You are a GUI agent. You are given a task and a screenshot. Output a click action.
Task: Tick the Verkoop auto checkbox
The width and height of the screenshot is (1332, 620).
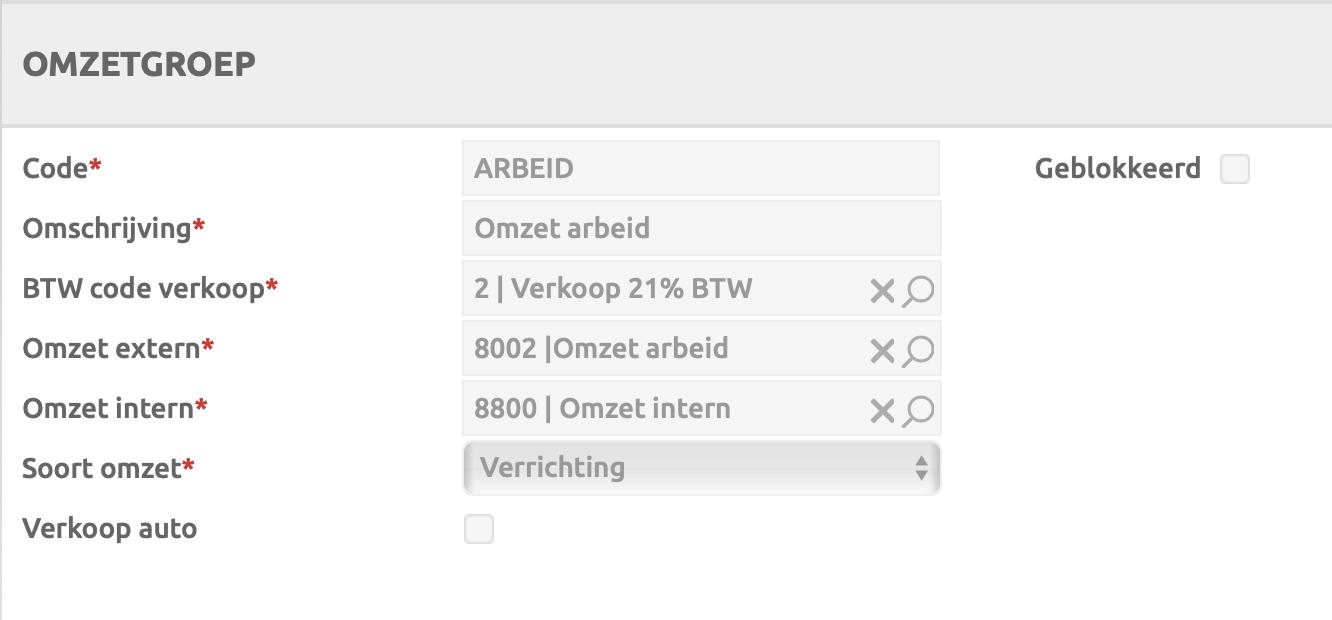(479, 529)
